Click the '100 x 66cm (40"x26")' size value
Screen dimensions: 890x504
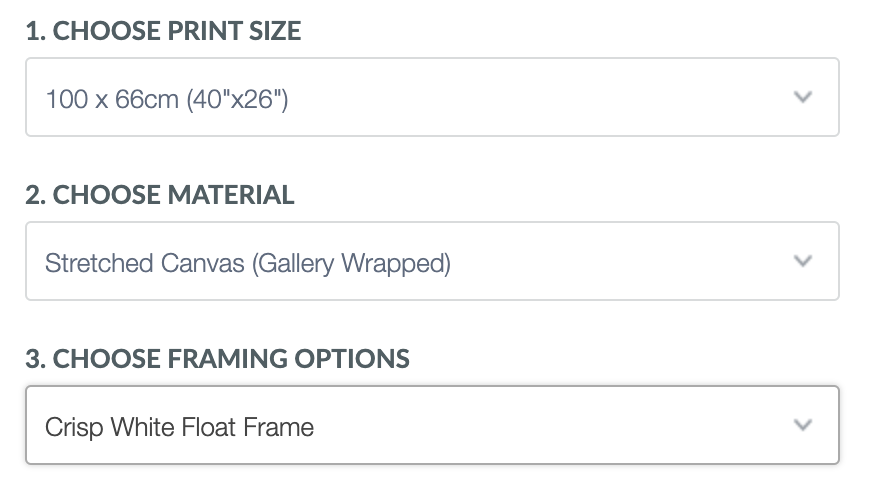click(x=167, y=99)
